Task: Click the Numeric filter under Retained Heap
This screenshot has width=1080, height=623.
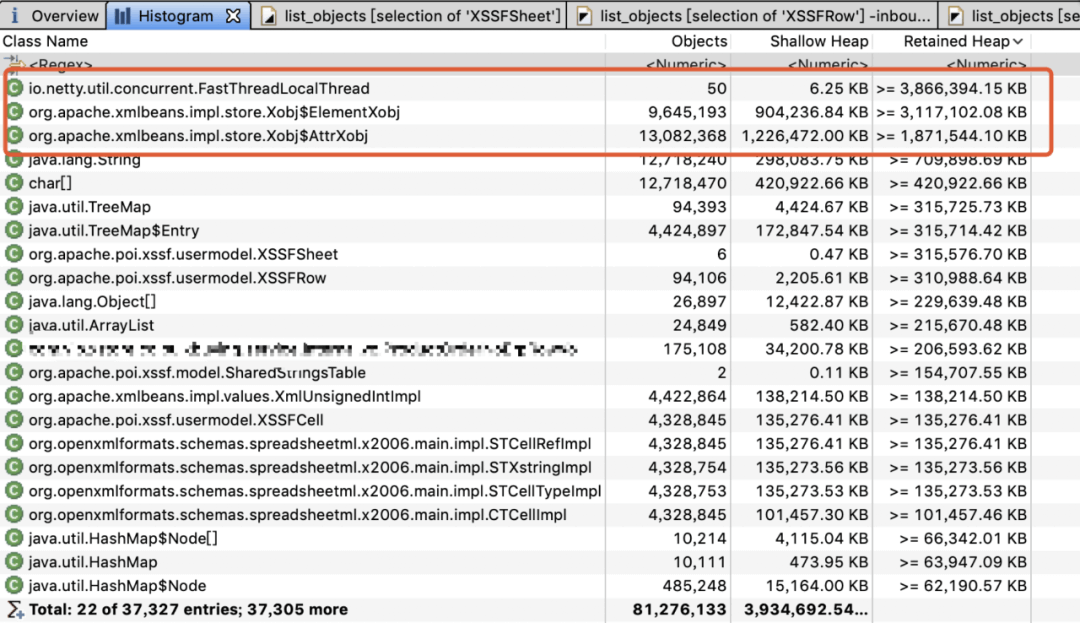Action: pos(986,65)
